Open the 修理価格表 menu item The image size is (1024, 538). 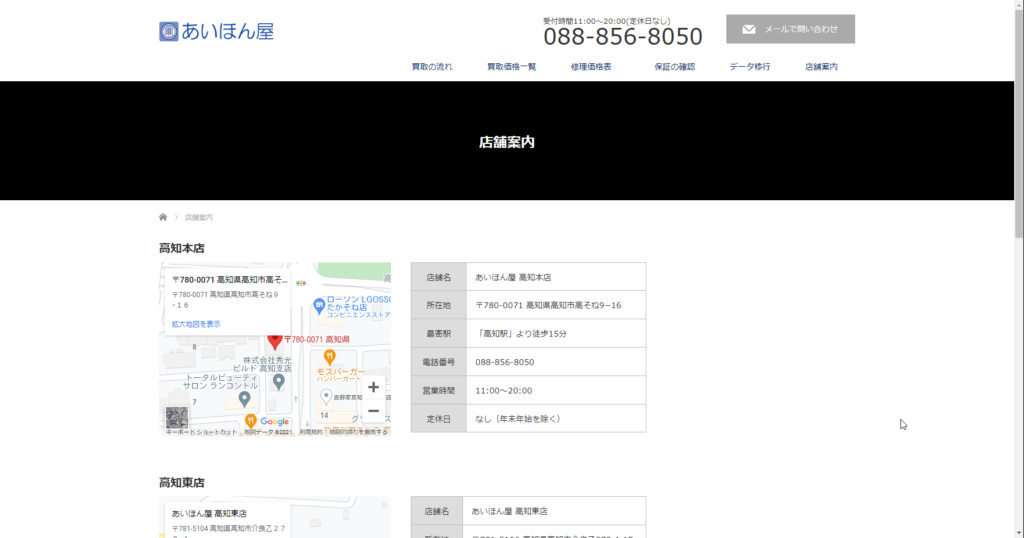pos(591,67)
